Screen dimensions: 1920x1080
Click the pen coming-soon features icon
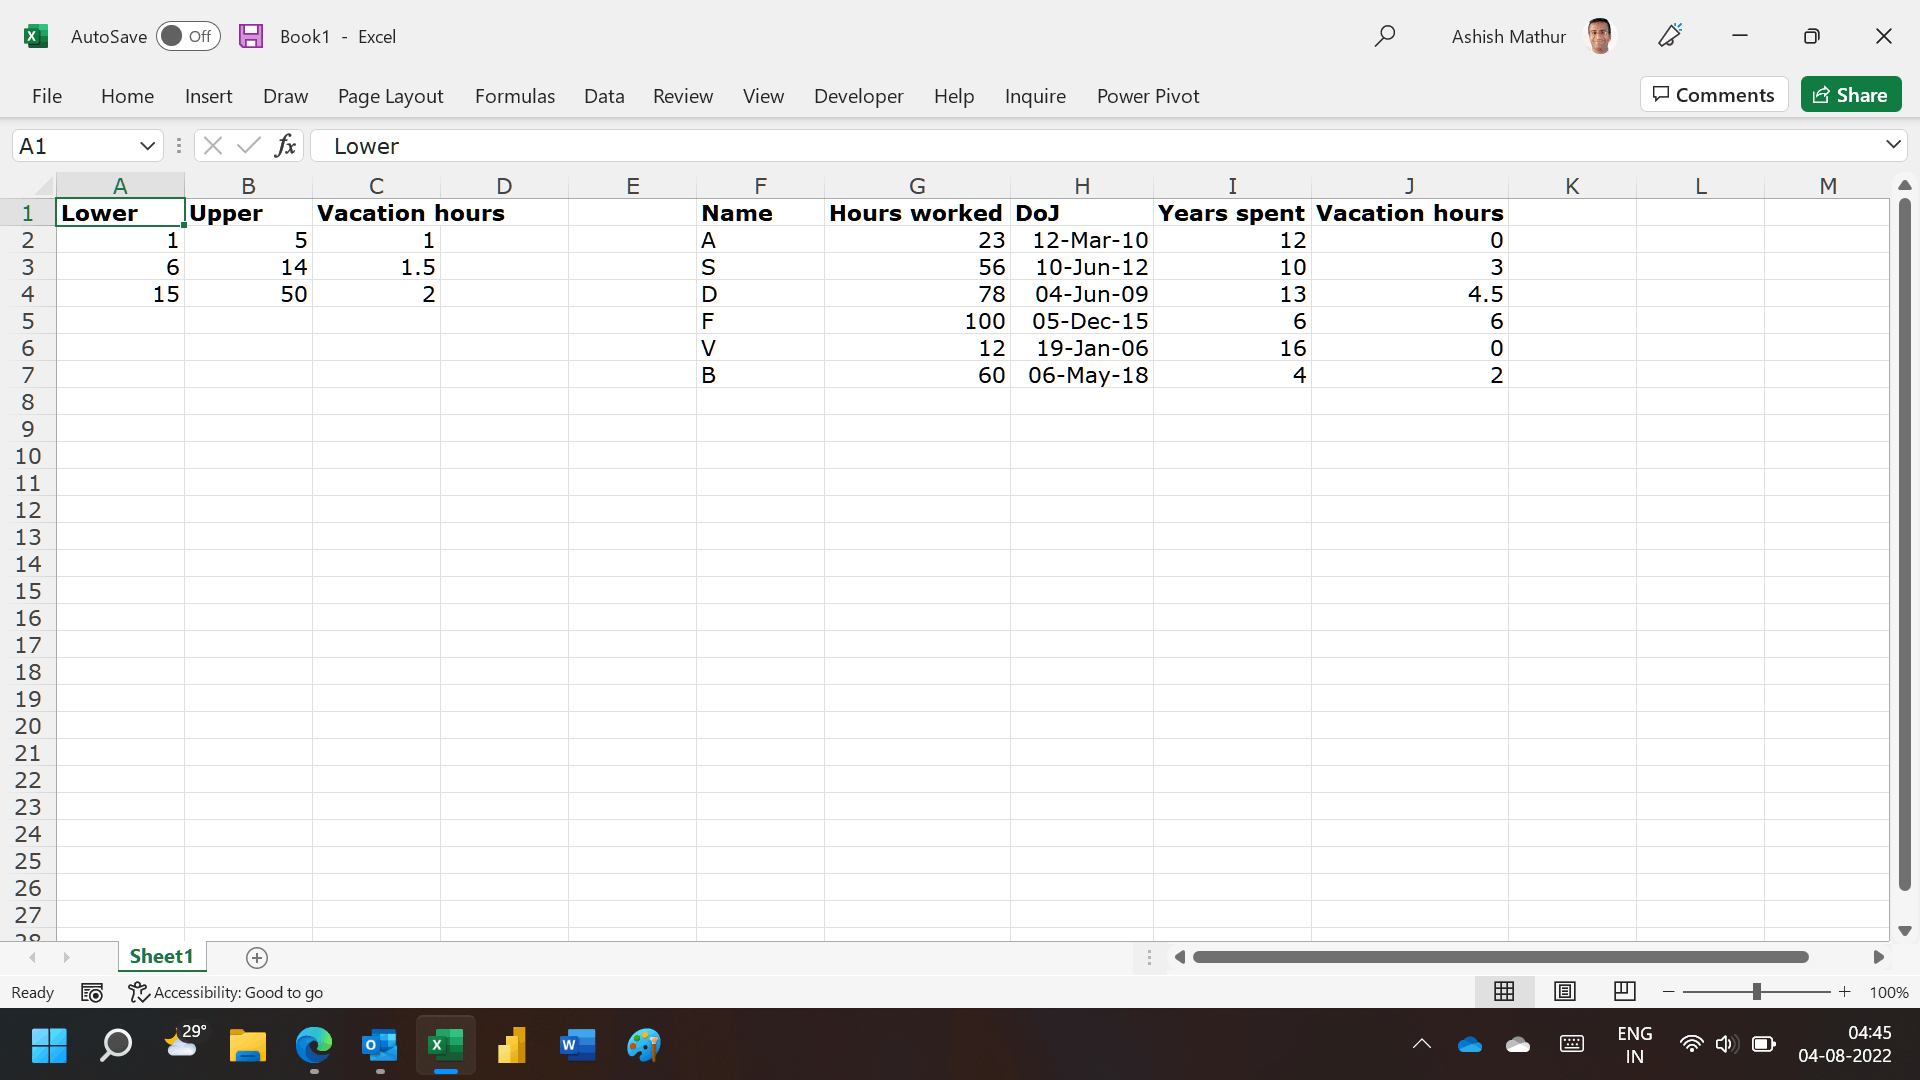(1670, 36)
